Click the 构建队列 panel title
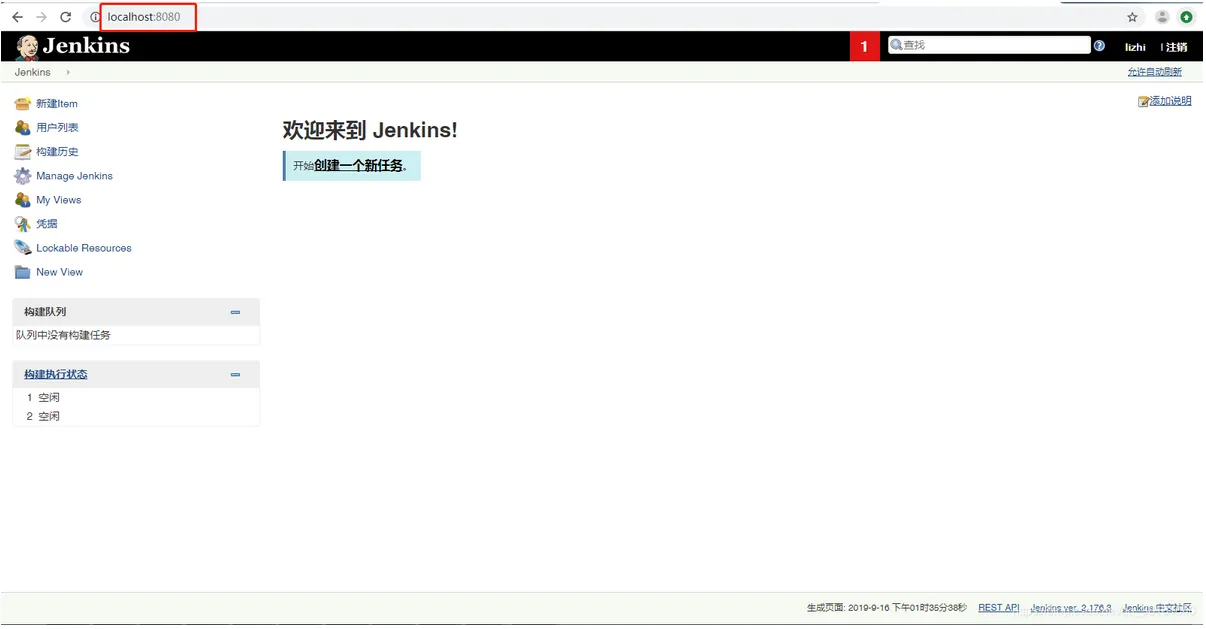This screenshot has height=629, width=1206. 45,312
